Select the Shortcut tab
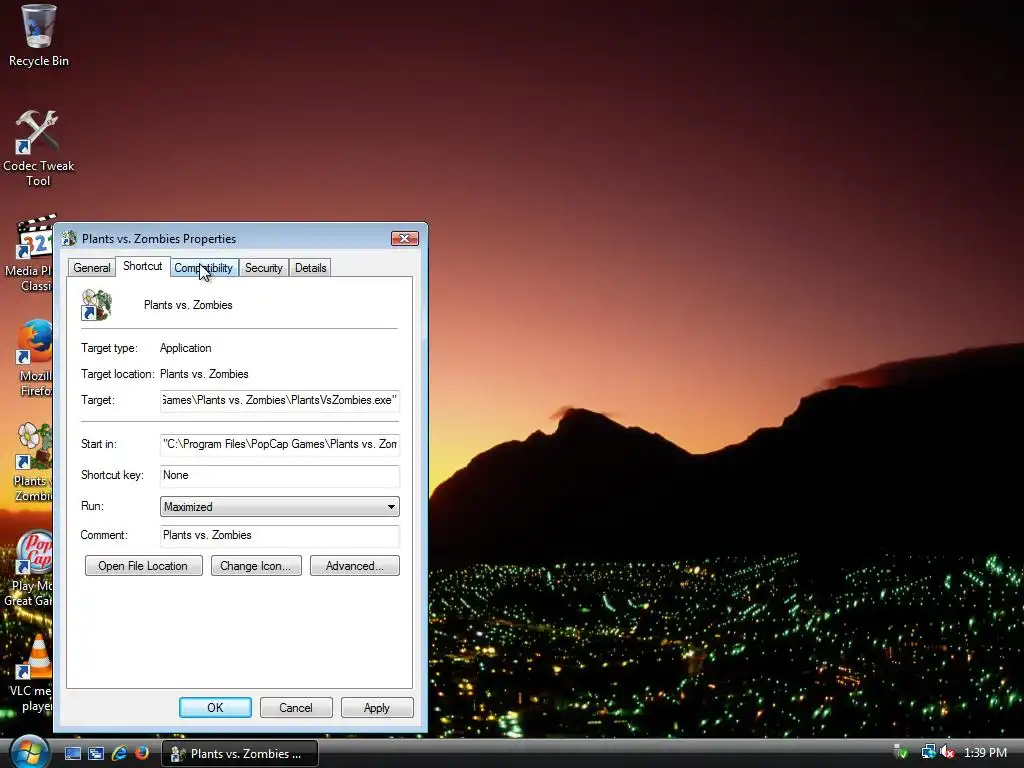 tap(142, 266)
